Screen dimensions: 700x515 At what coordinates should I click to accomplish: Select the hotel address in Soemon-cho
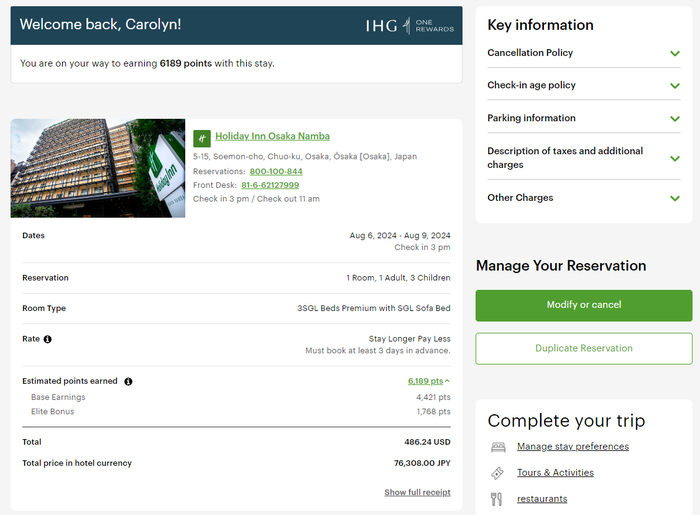click(305, 157)
